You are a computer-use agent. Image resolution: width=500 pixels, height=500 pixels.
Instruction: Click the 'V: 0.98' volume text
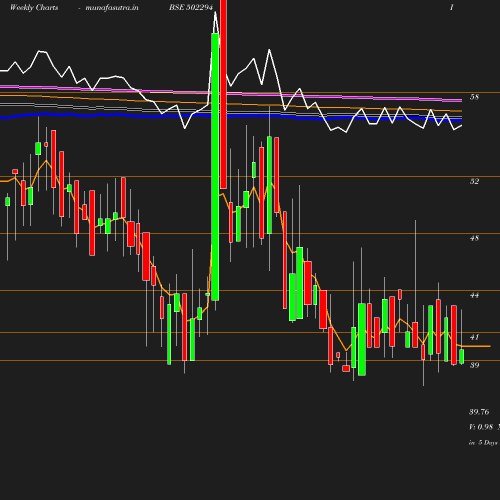481,427
